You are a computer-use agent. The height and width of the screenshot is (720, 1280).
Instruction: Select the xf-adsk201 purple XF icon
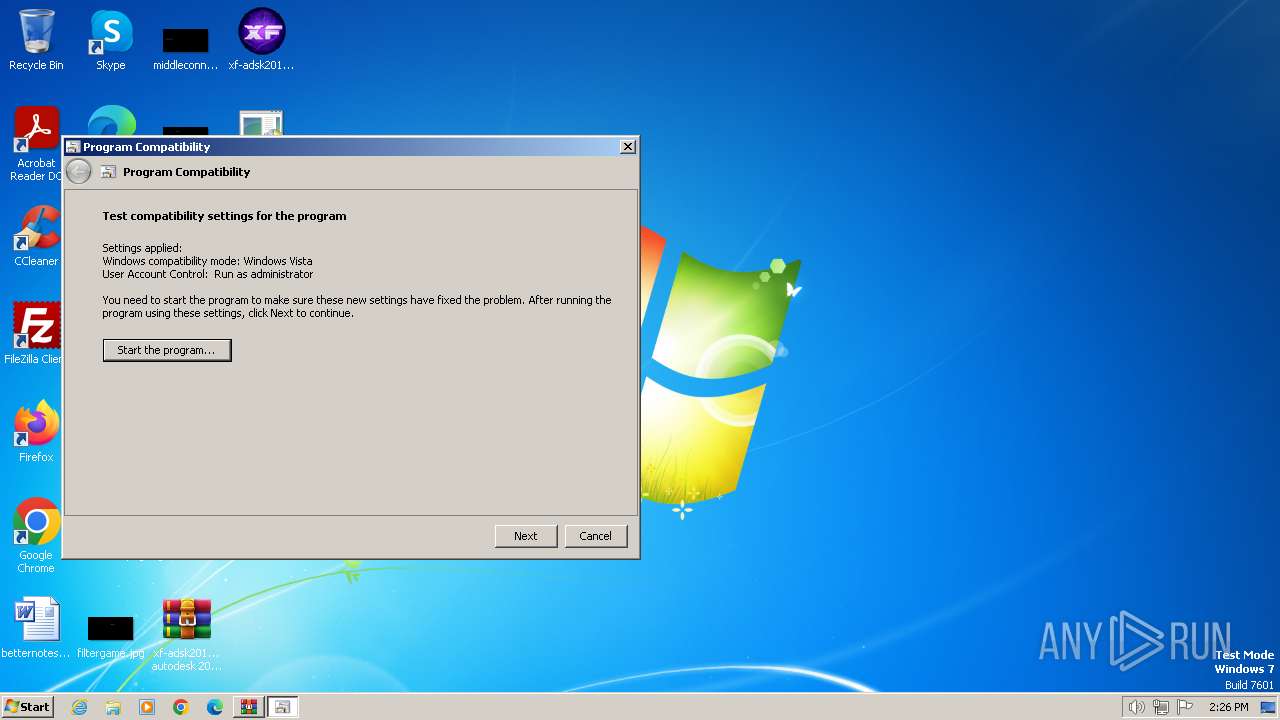tap(262, 40)
